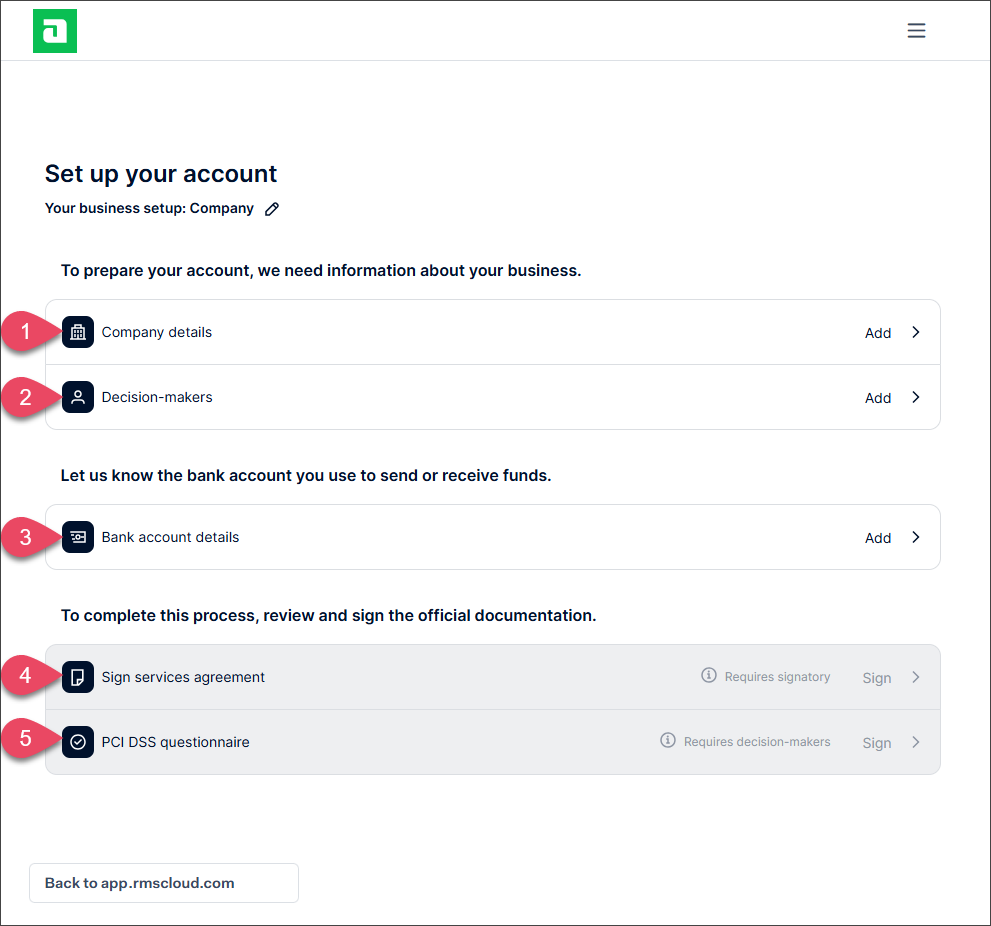
Task: Expand Company details chevron arrow
Action: (916, 332)
